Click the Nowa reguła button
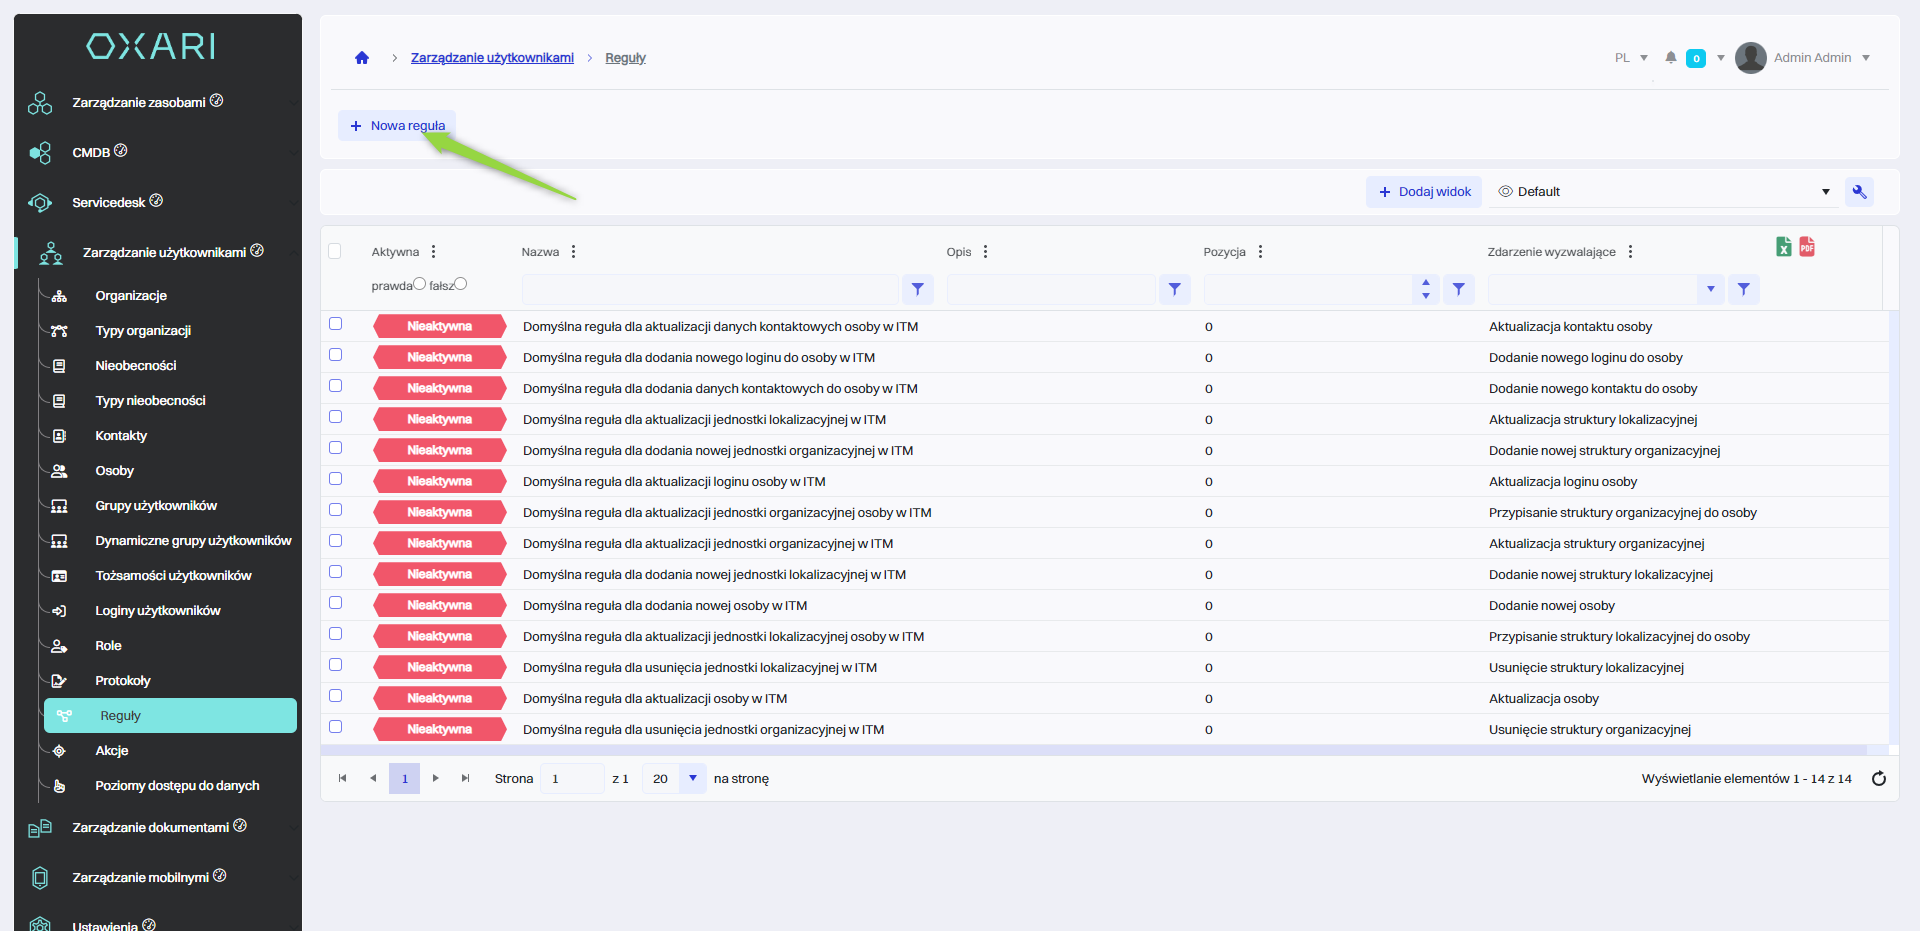 pyautogui.click(x=397, y=126)
